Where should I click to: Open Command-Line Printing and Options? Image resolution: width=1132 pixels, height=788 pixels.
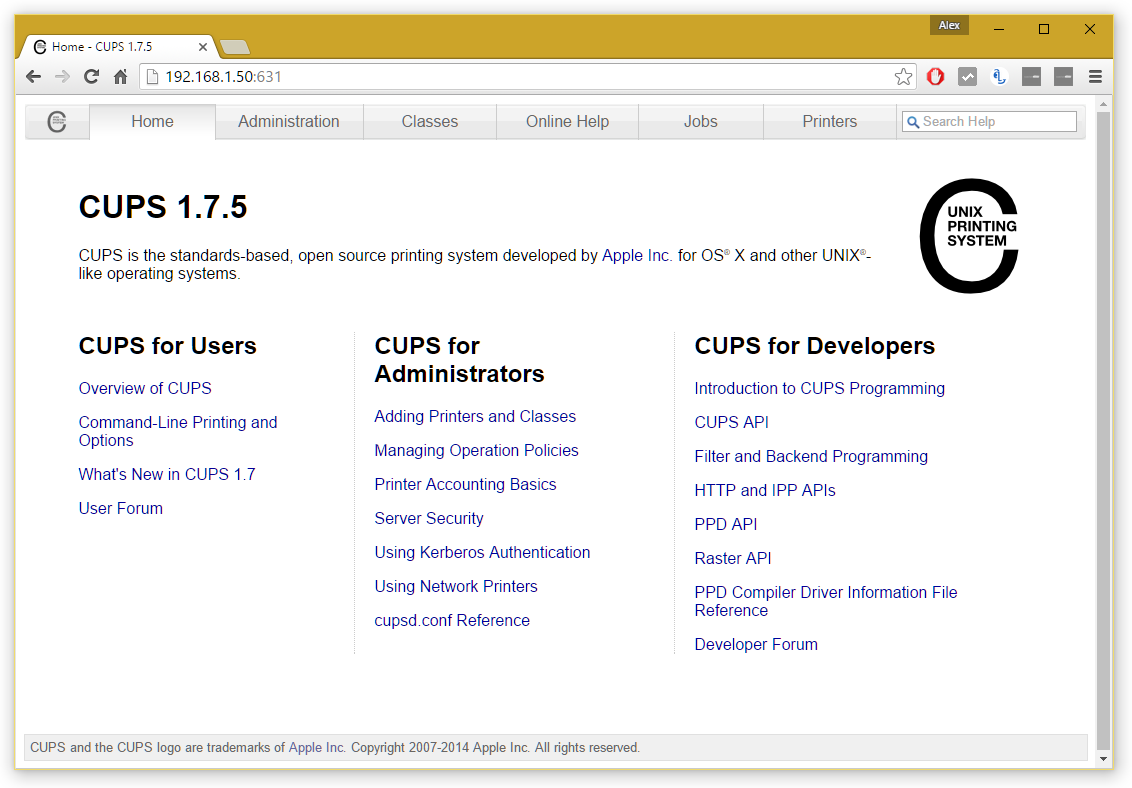point(178,432)
